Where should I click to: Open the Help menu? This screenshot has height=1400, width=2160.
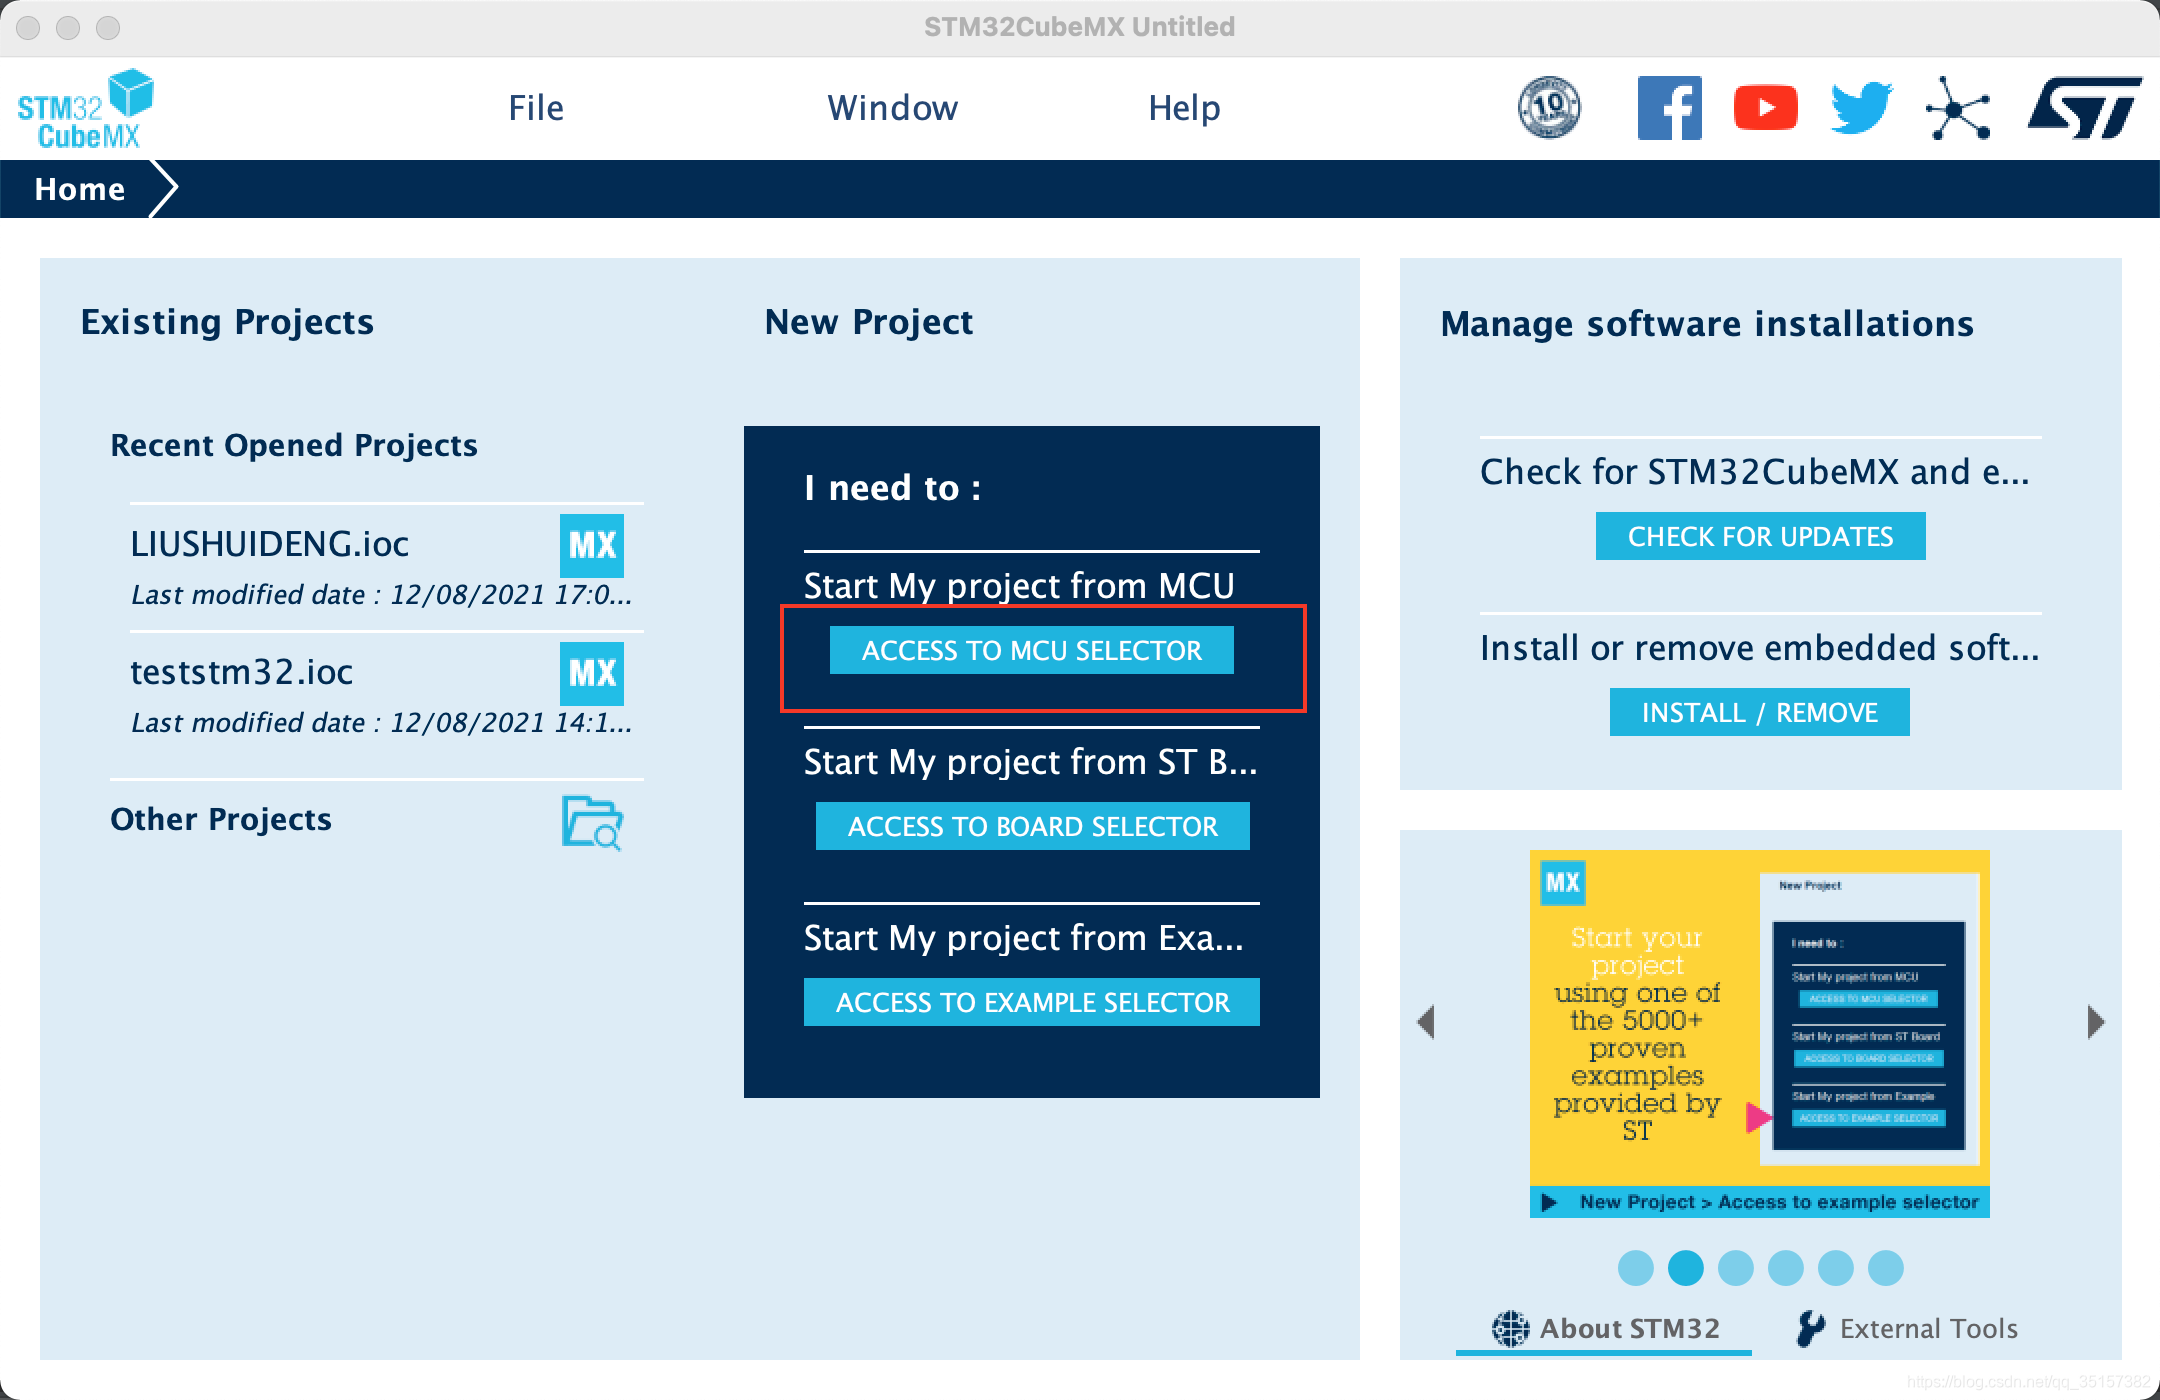coord(1184,108)
